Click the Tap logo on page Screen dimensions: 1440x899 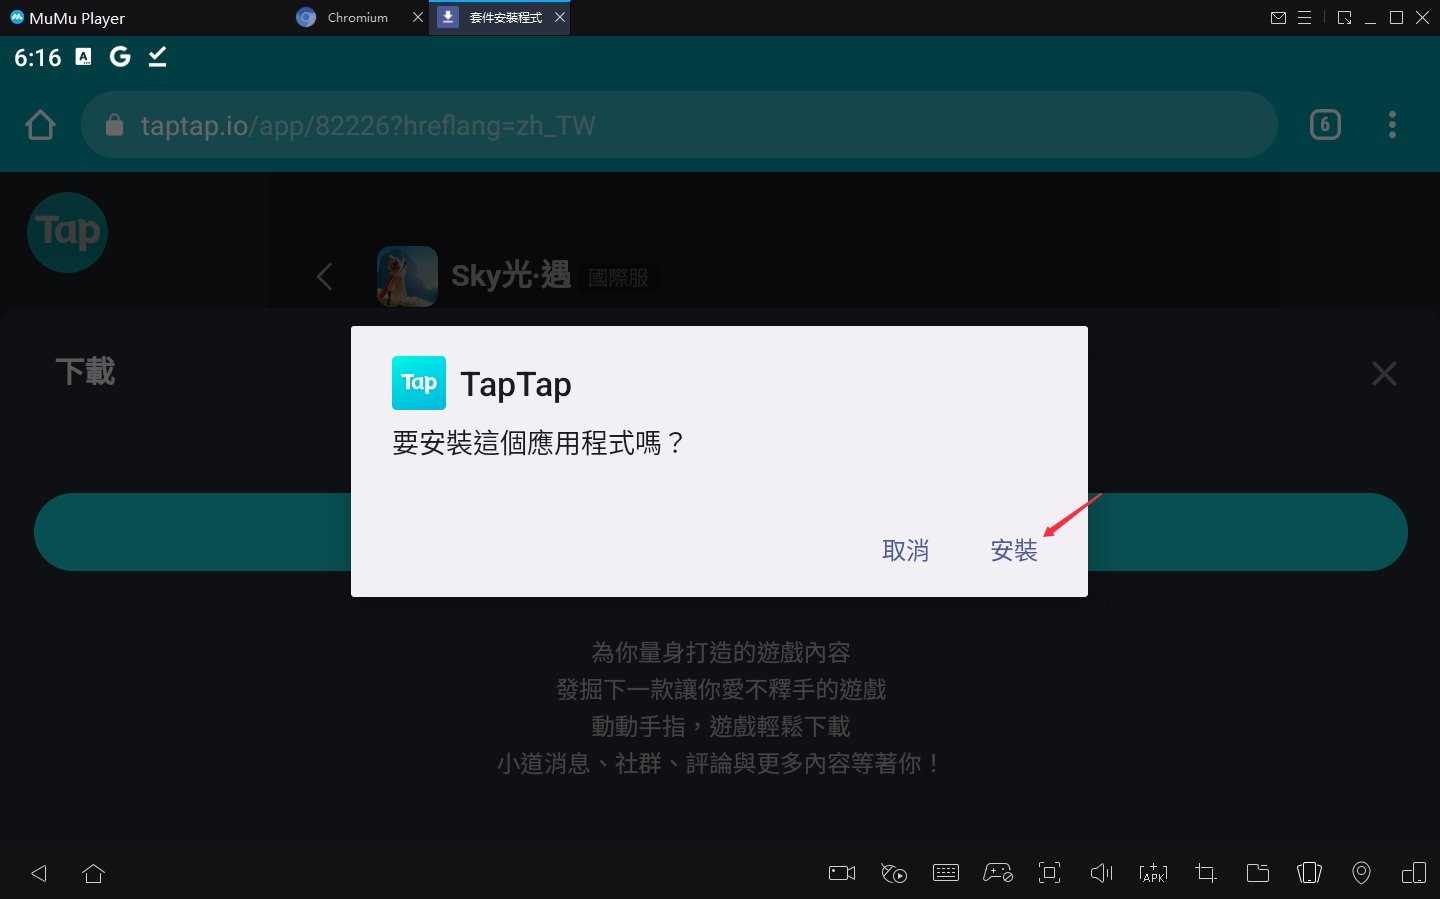click(x=67, y=232)
